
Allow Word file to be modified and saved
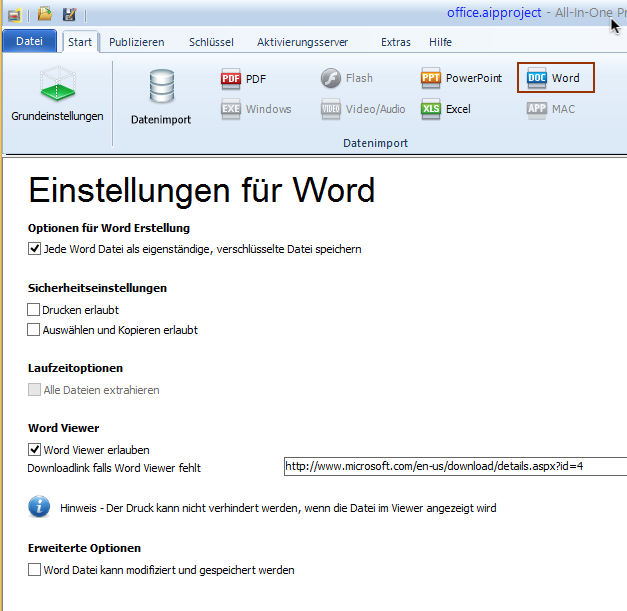[x=35, y=570]
